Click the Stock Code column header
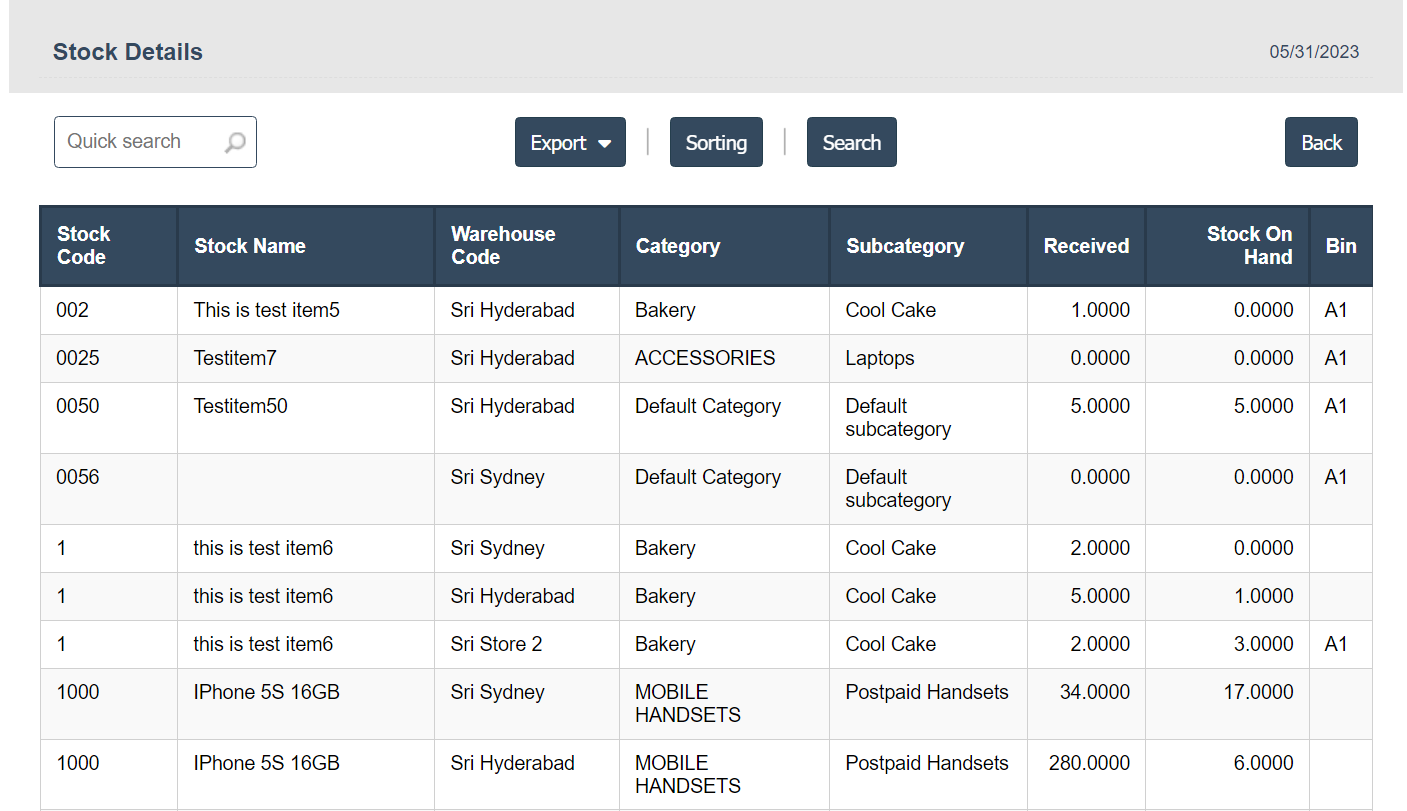Viewport: 1407px width, 811px height. (84, 246)
